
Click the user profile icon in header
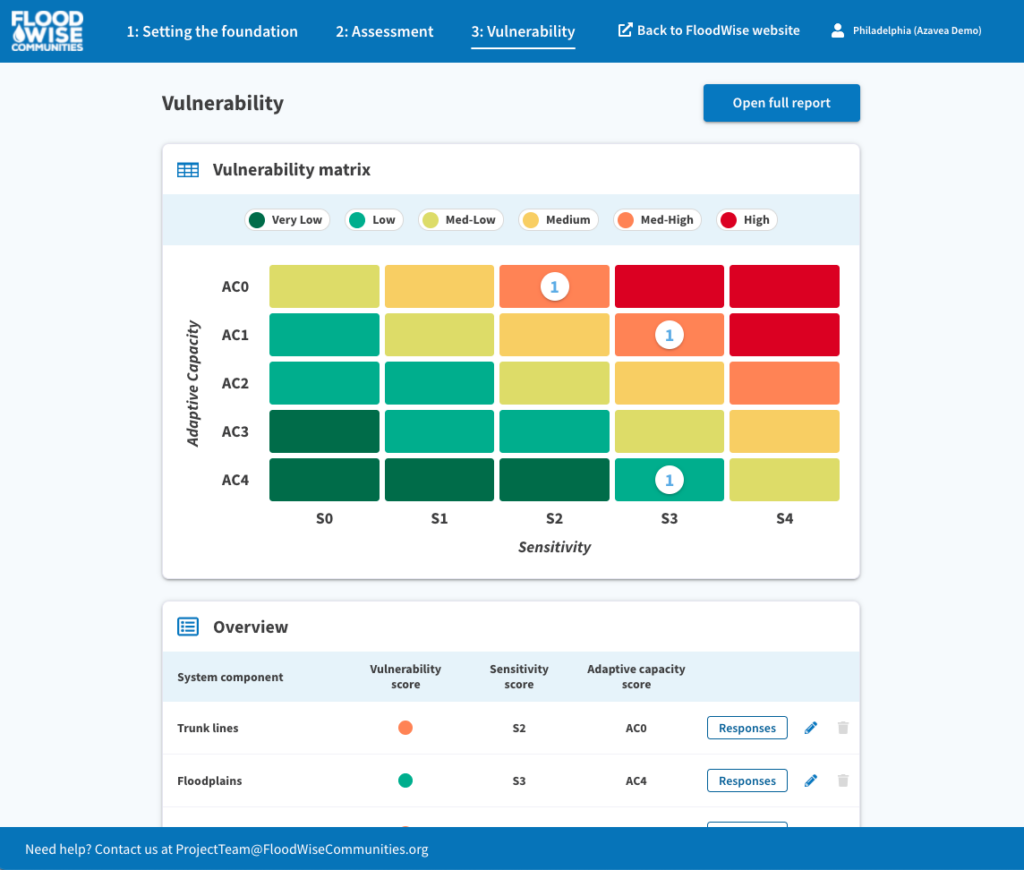pyautogui.click(x=838, y=31)
